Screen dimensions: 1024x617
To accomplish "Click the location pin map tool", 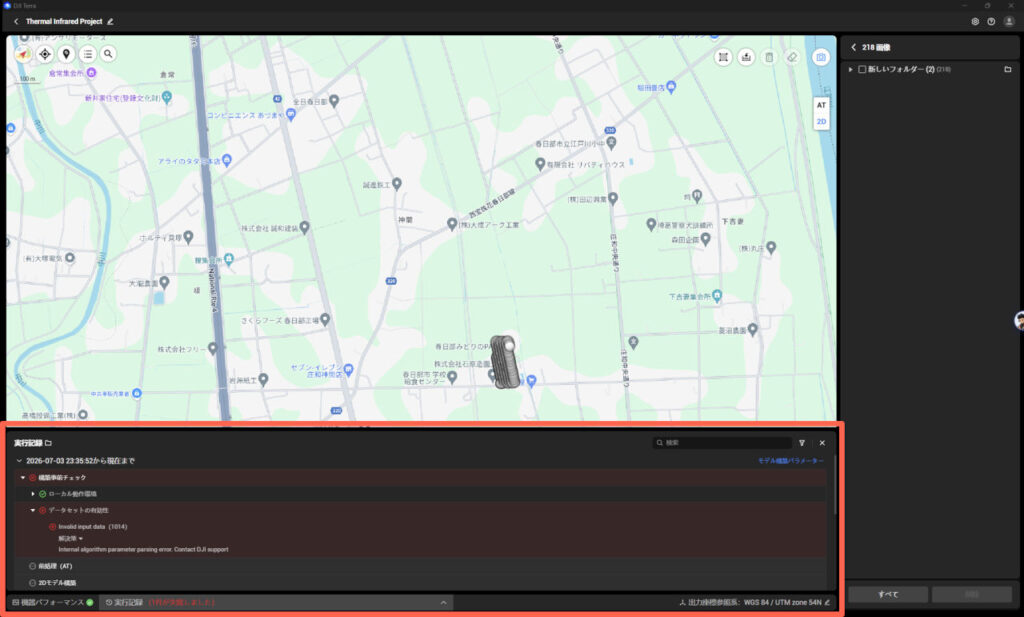I will [x=66, y=54].
